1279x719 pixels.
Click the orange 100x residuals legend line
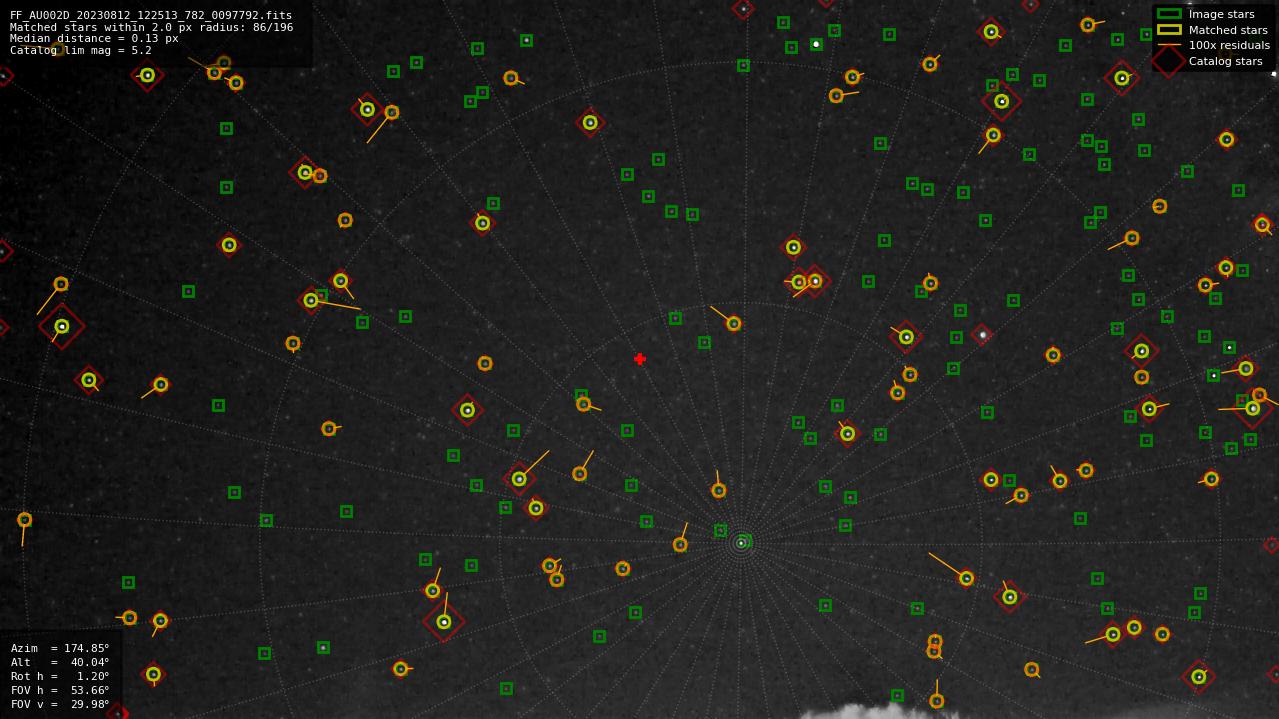click(x=1169, y=45)
